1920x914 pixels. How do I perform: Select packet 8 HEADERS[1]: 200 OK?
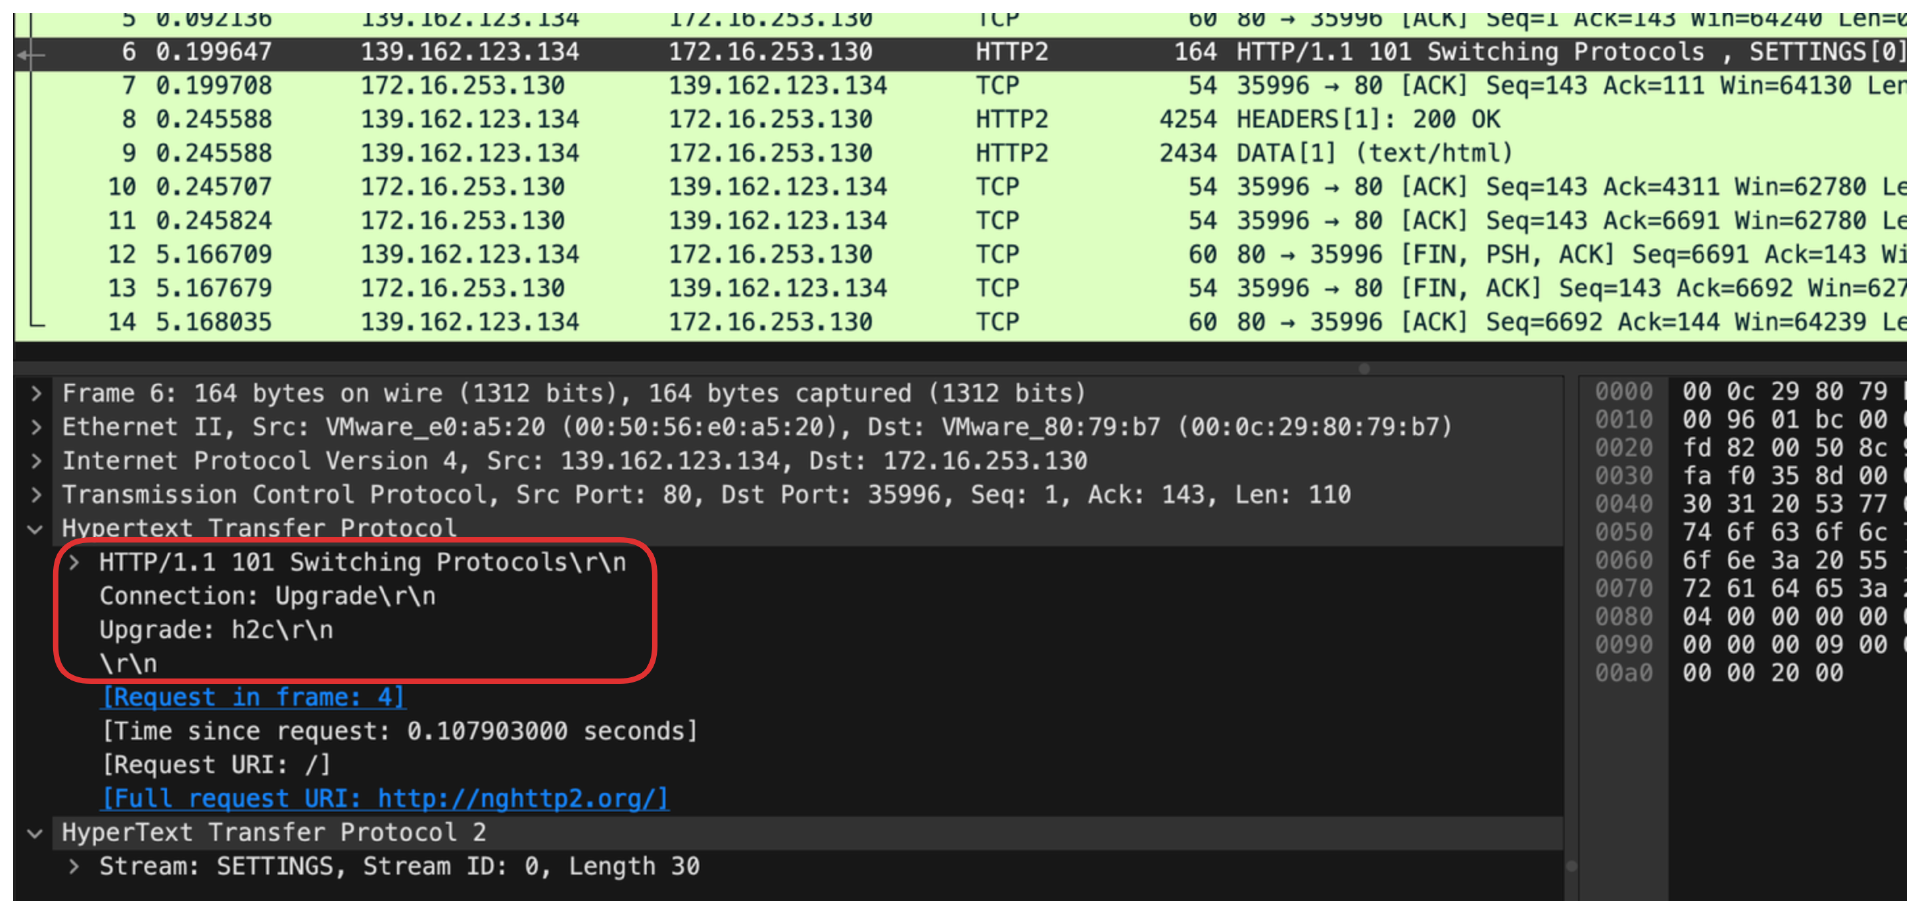pos(960,120)
